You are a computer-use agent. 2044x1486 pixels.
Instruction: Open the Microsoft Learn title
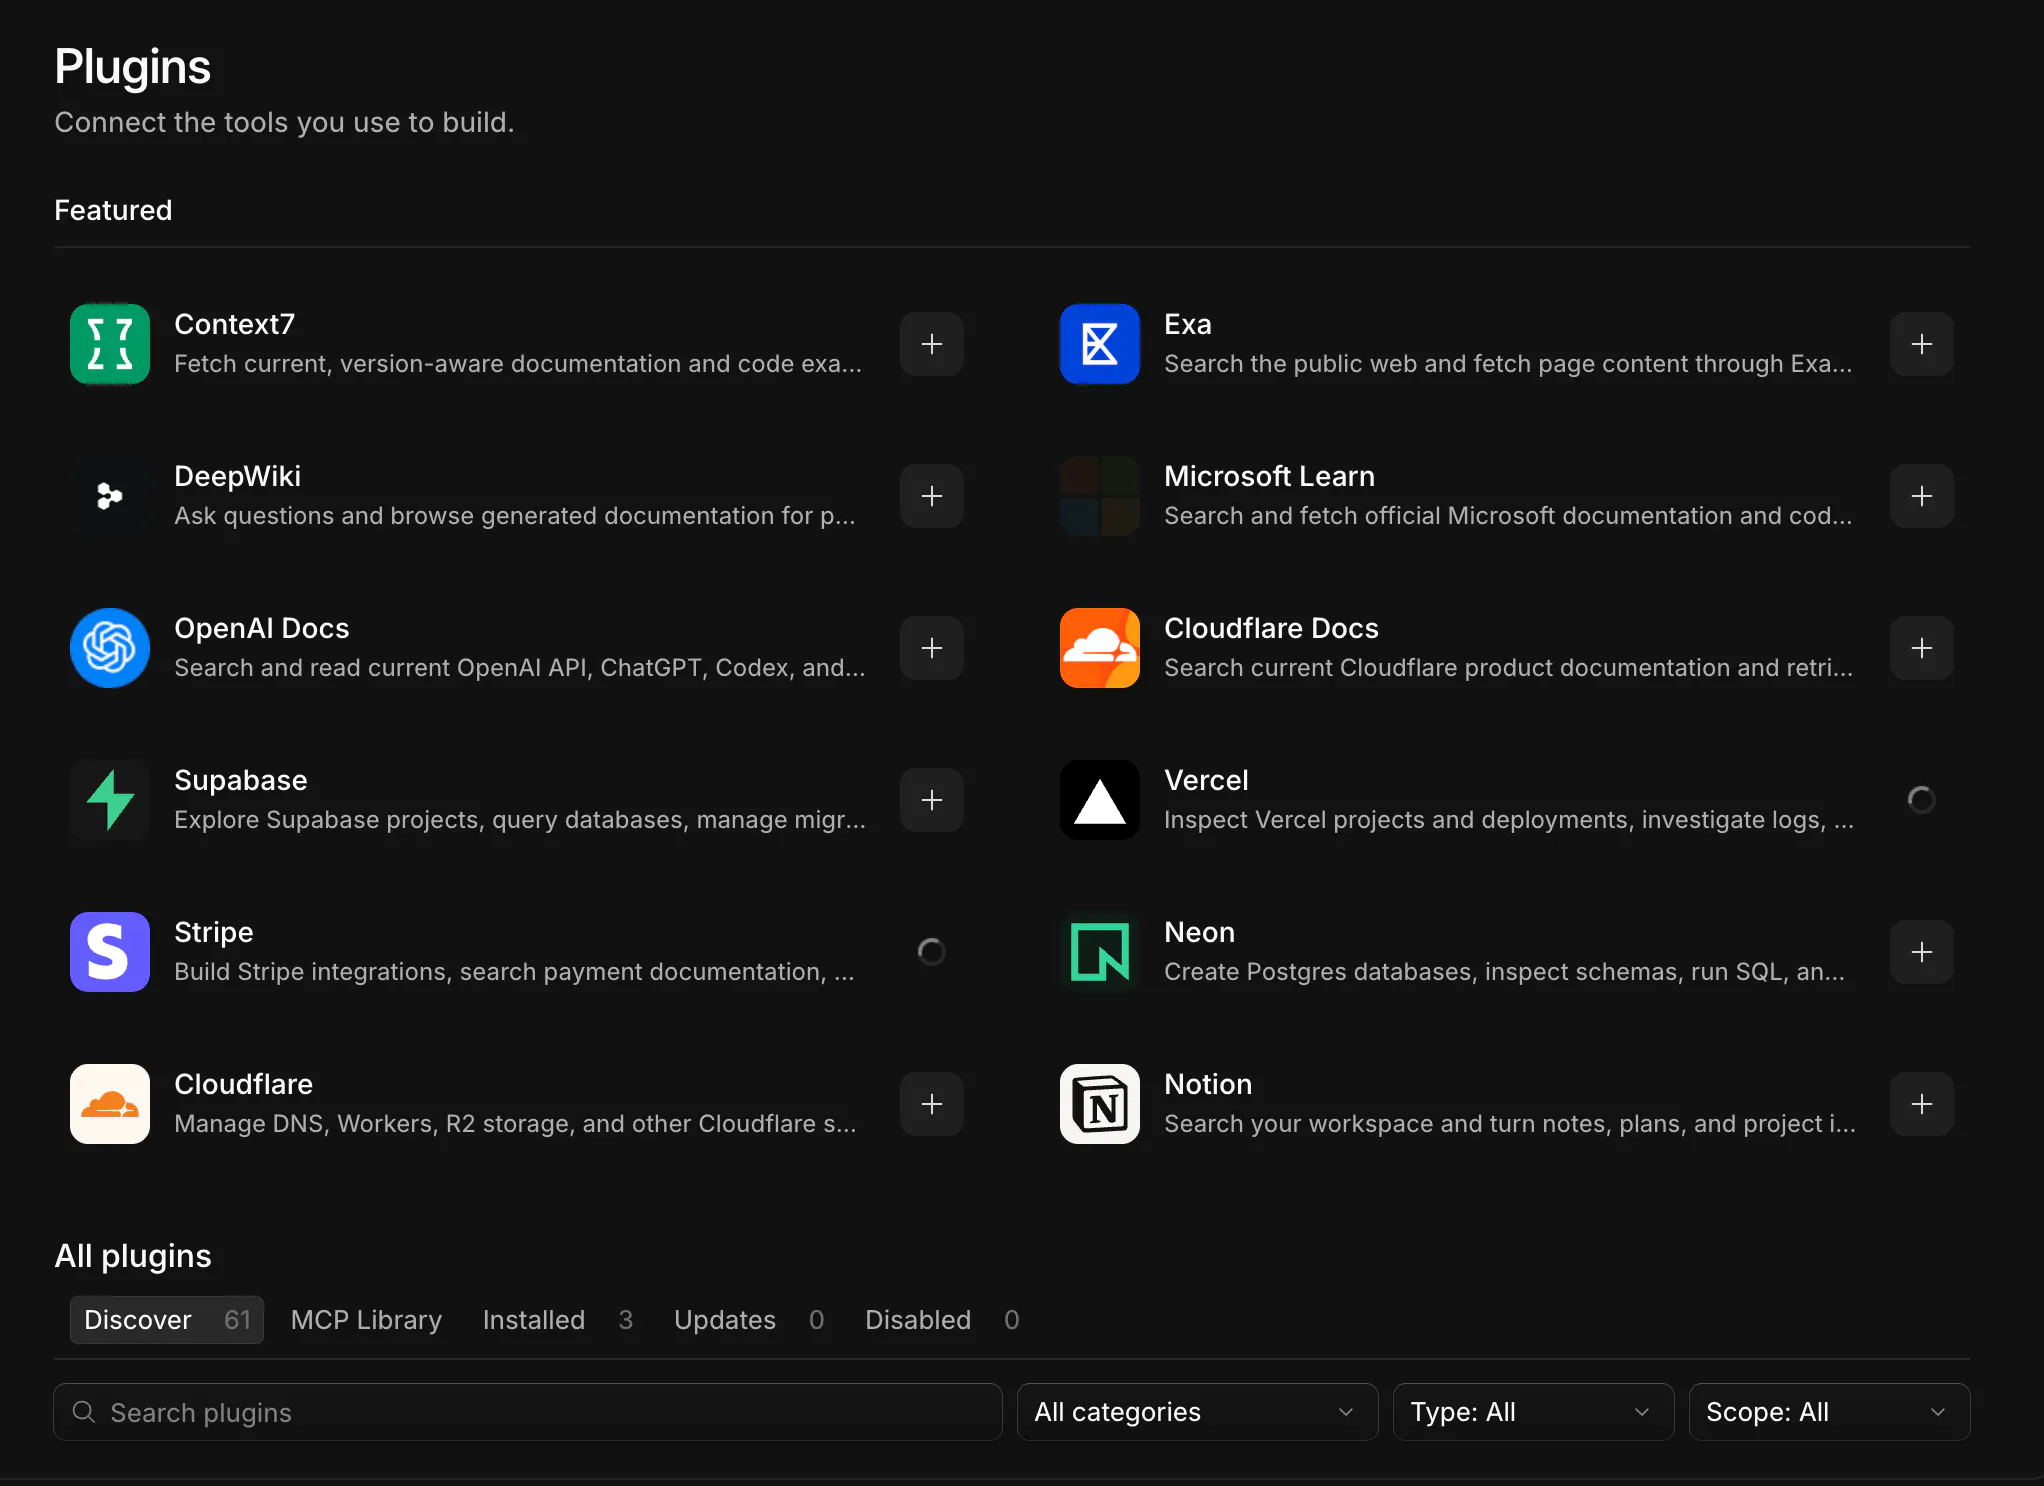tap(1269, 476)
